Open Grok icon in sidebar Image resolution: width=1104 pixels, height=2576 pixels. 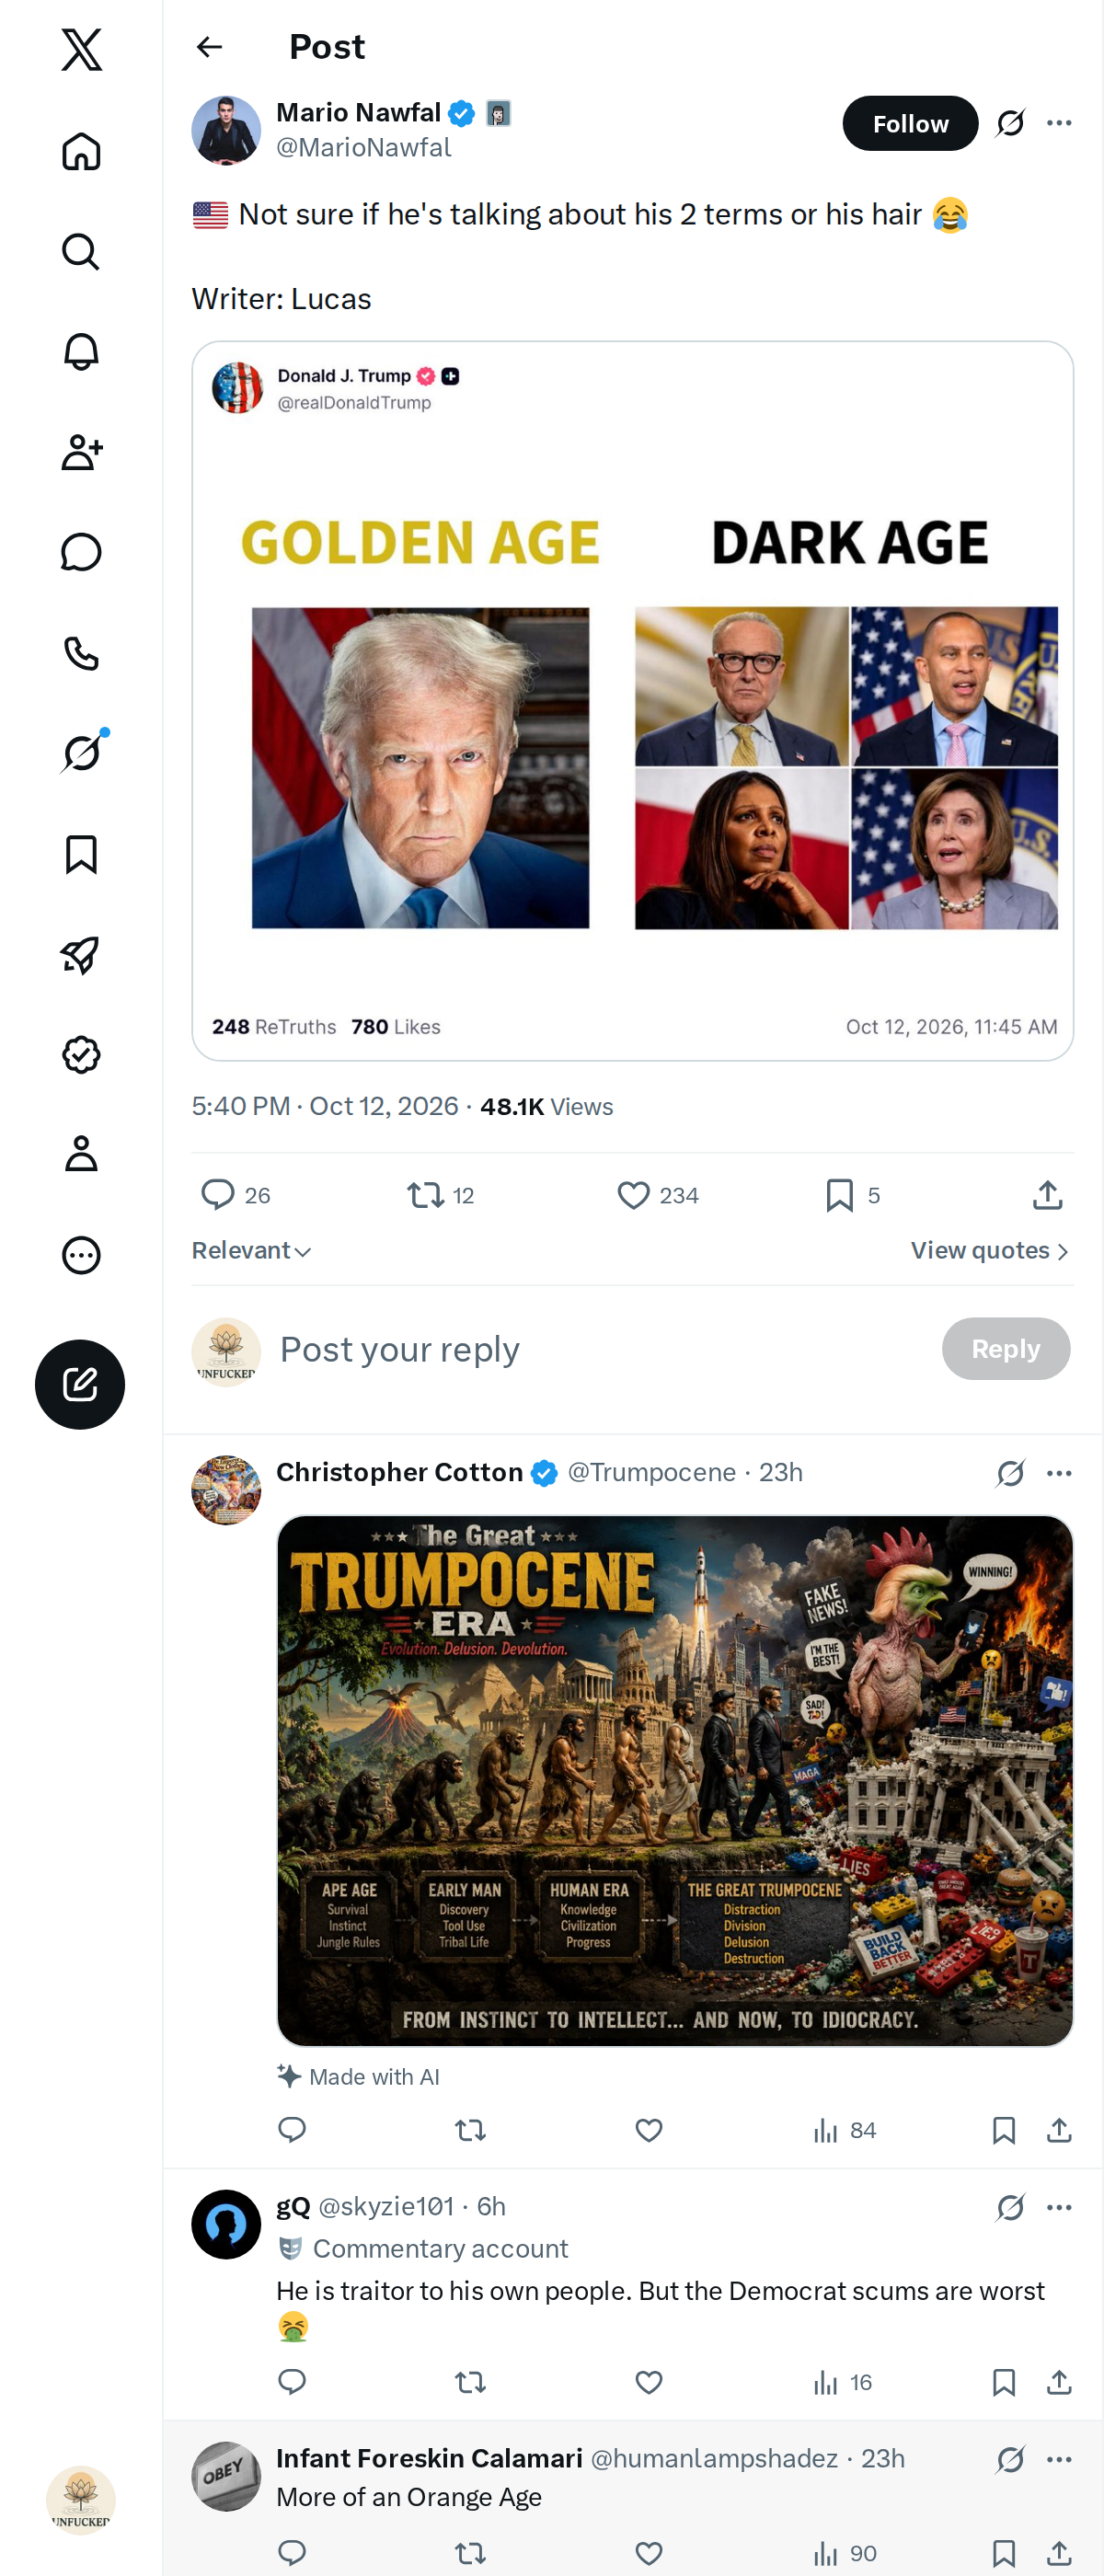81,753
